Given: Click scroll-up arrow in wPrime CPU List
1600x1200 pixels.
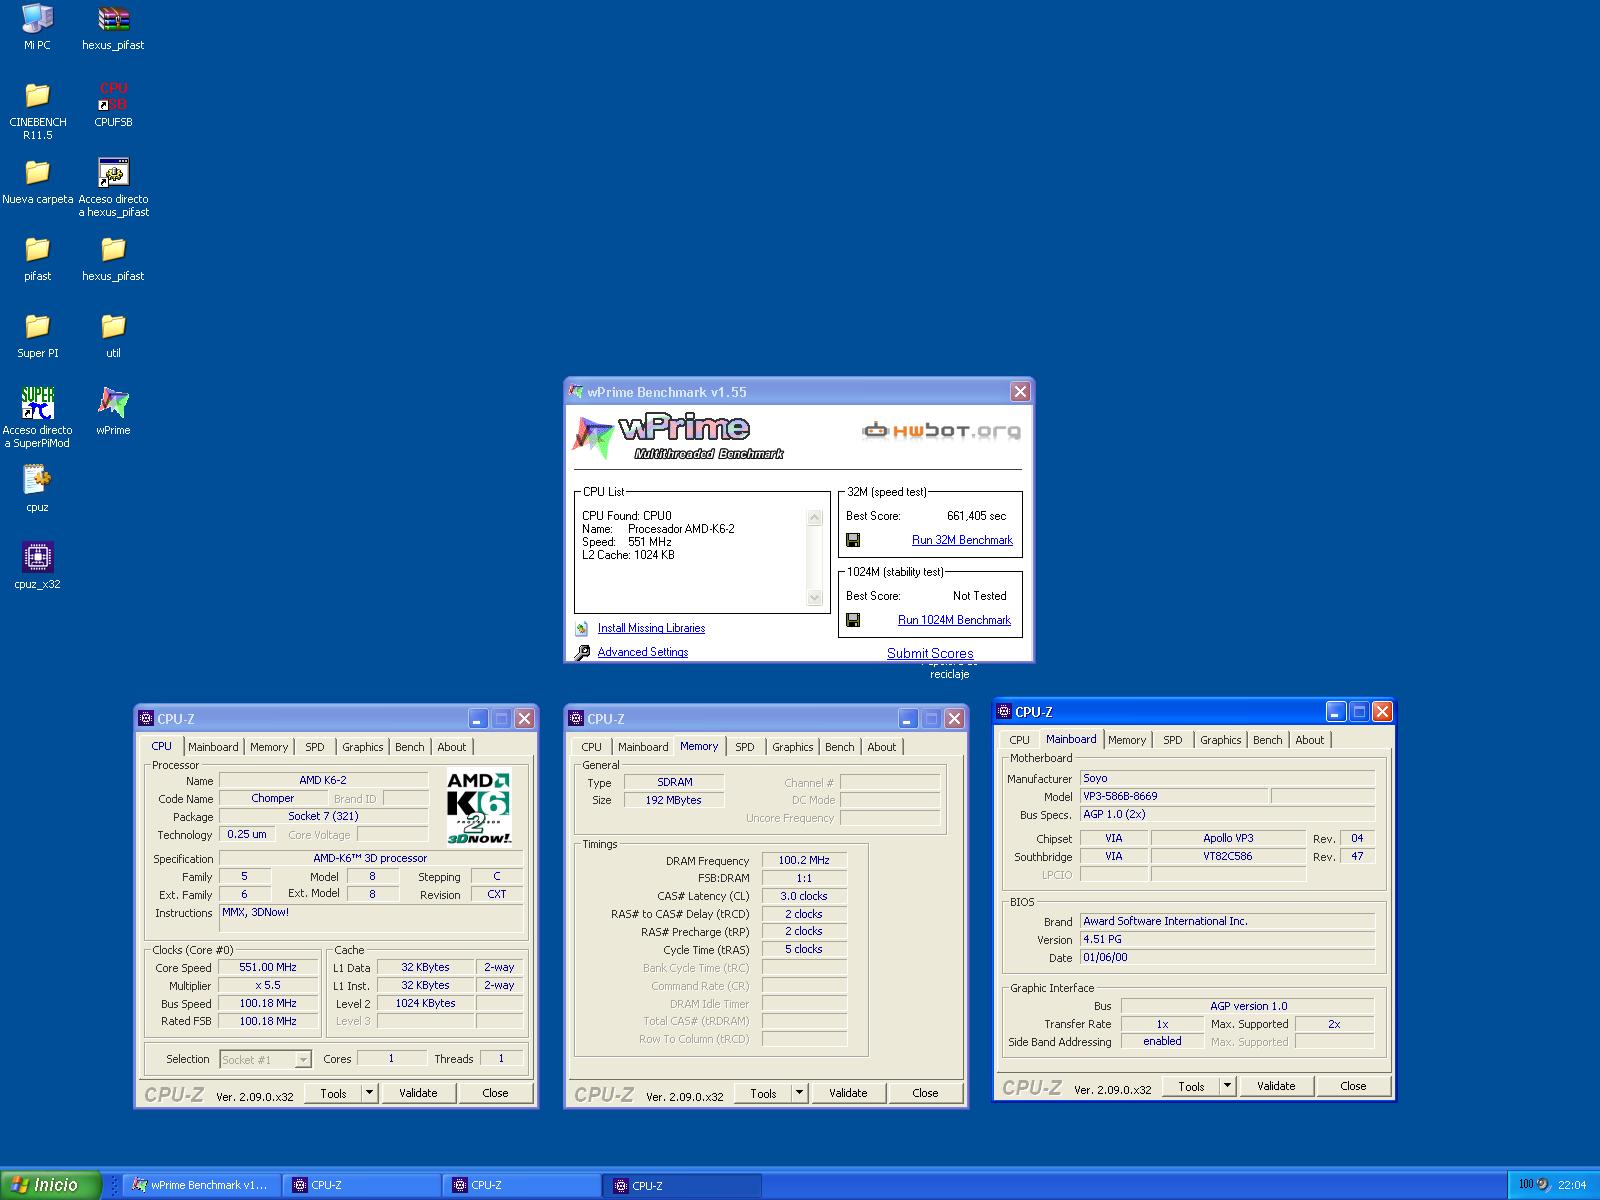Looking at the screenshot, I should click(x=814, y=517).
